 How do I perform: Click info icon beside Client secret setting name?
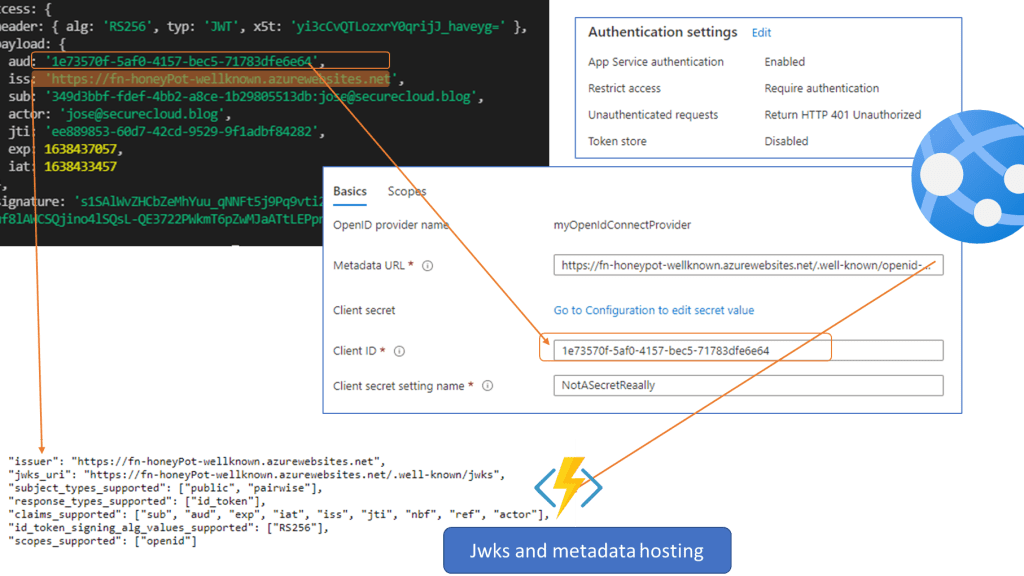pos(488,386)
